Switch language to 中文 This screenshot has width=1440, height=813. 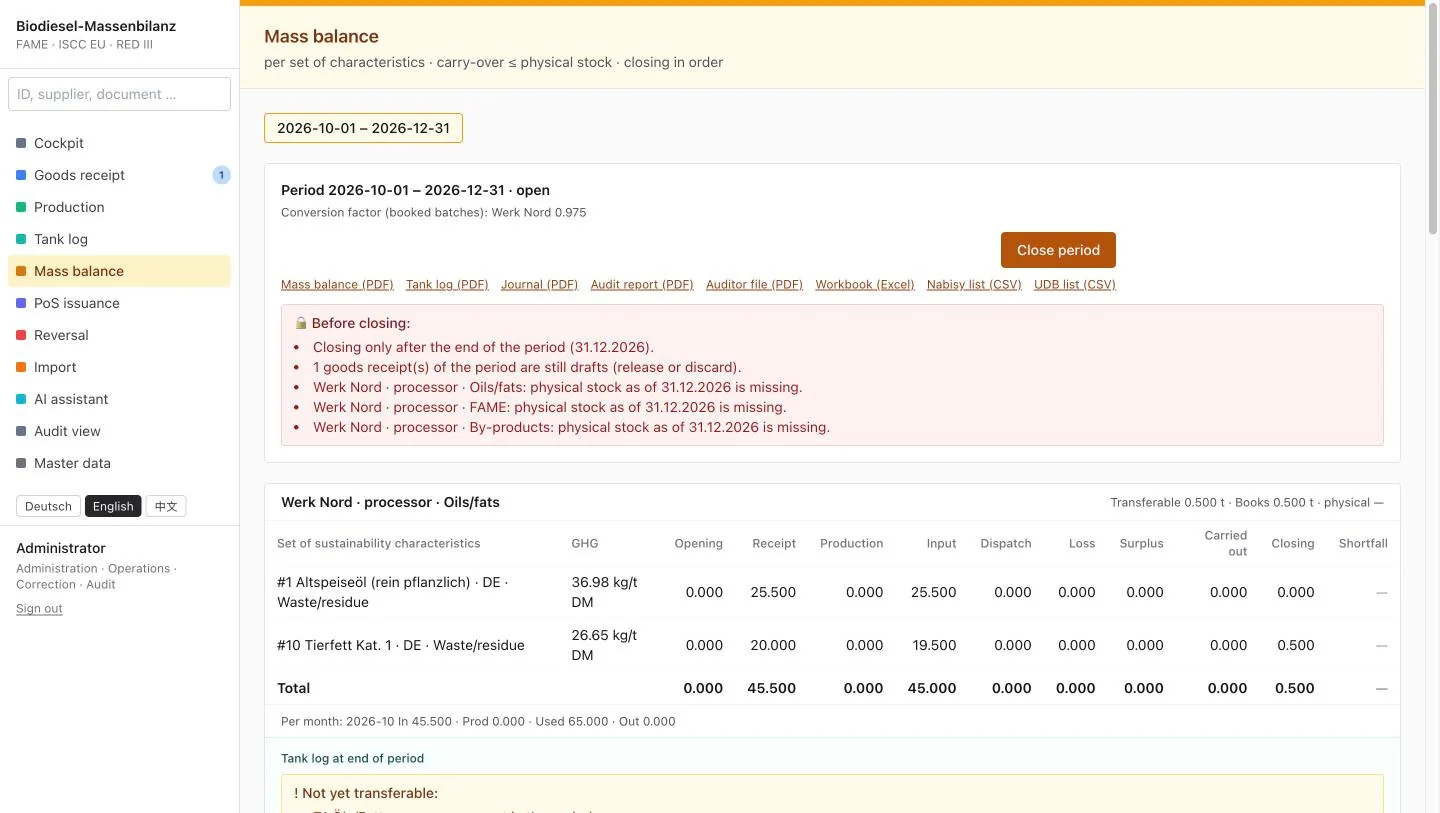click(x=166, y=506)
